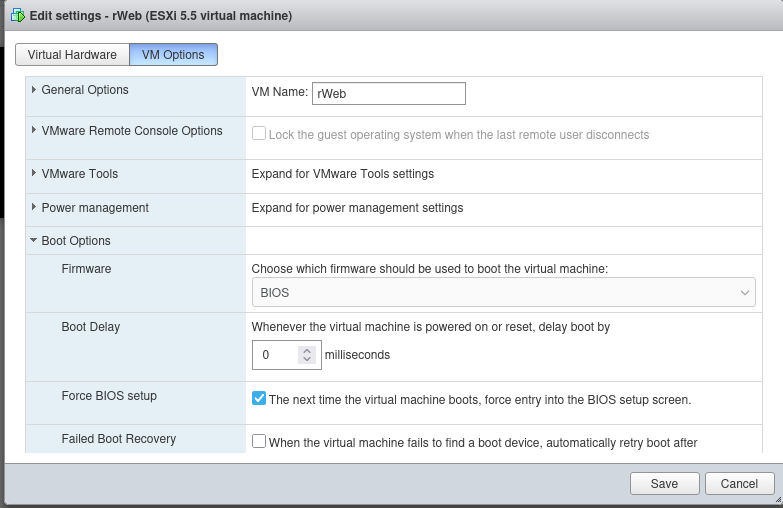Enable the Failed Boot Recovery checkbox

[259, 441]
